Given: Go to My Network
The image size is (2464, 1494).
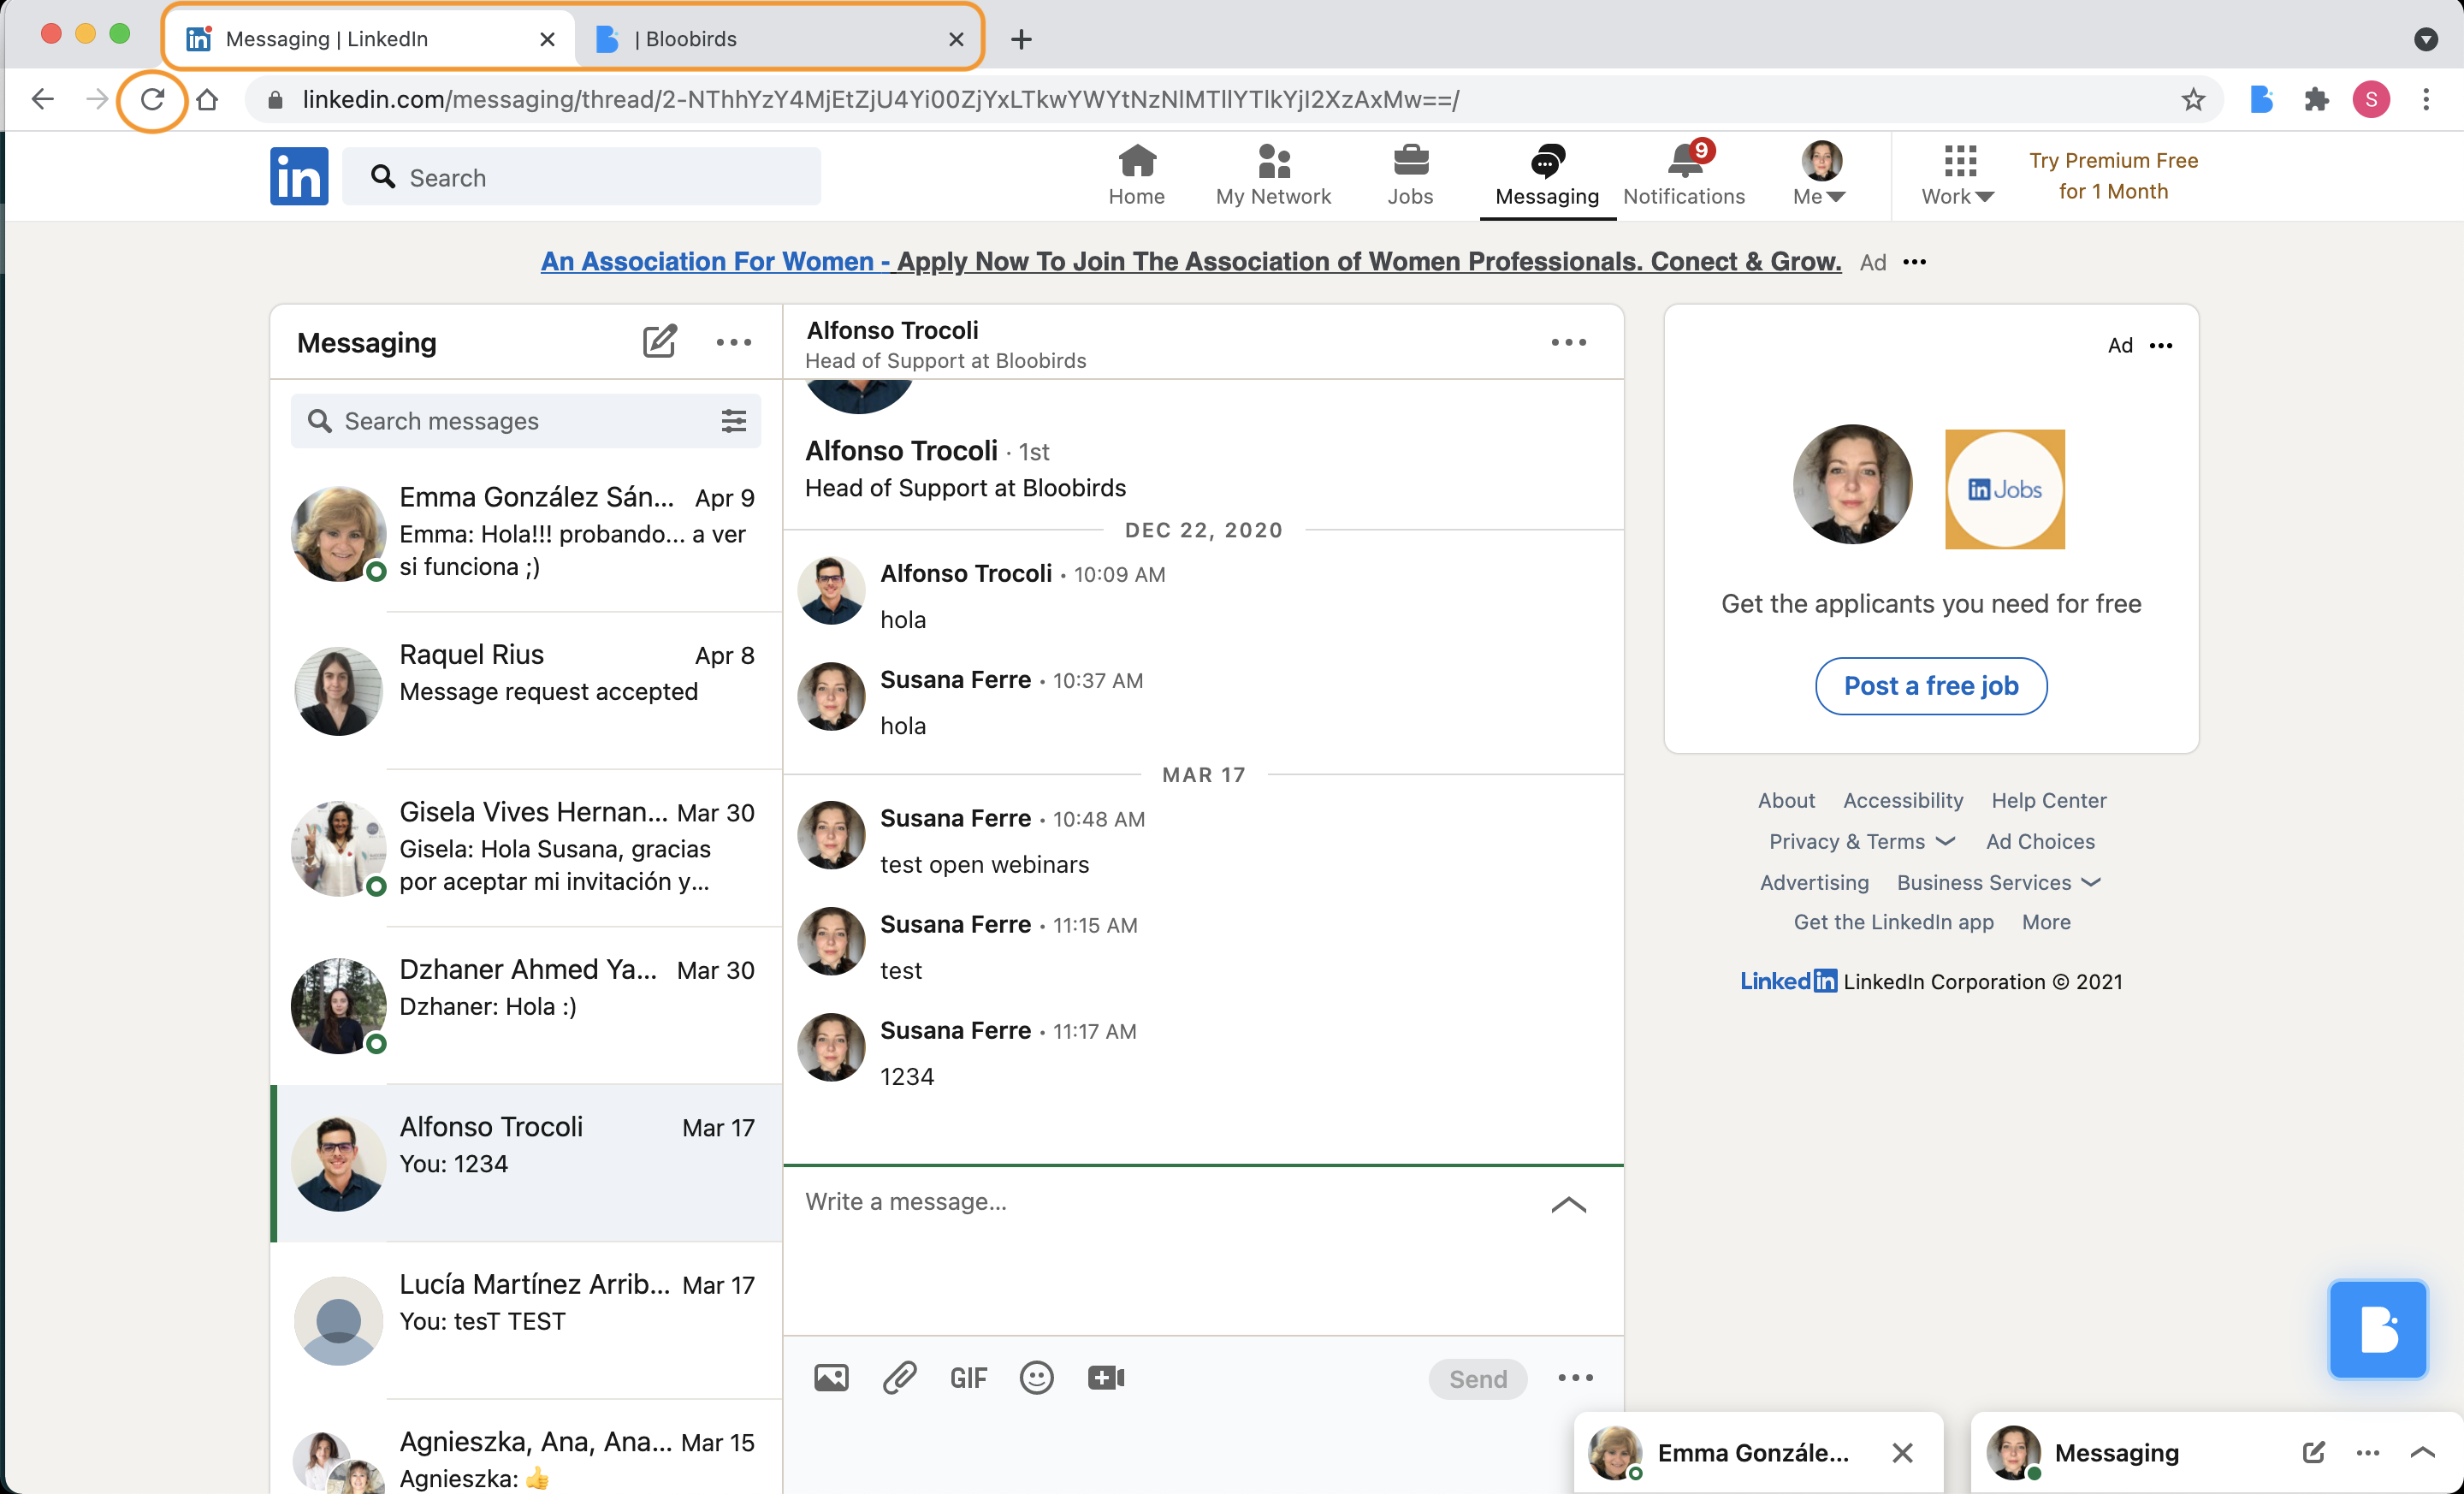Looking at the screenshot, I should (x=1273, y=175).
